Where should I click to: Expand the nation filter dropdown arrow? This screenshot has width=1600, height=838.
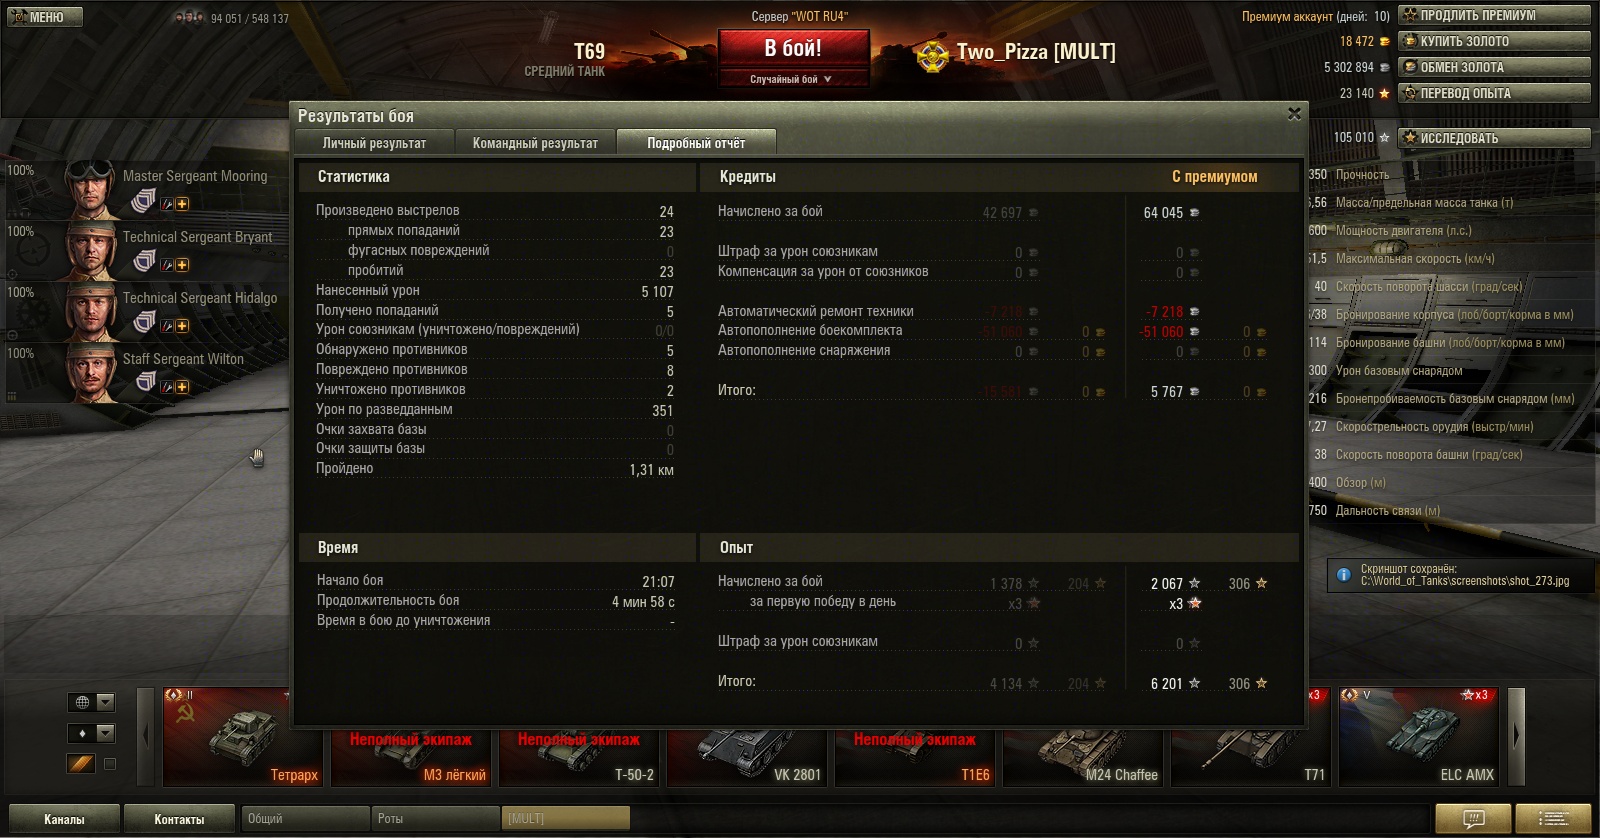point(106,702)
